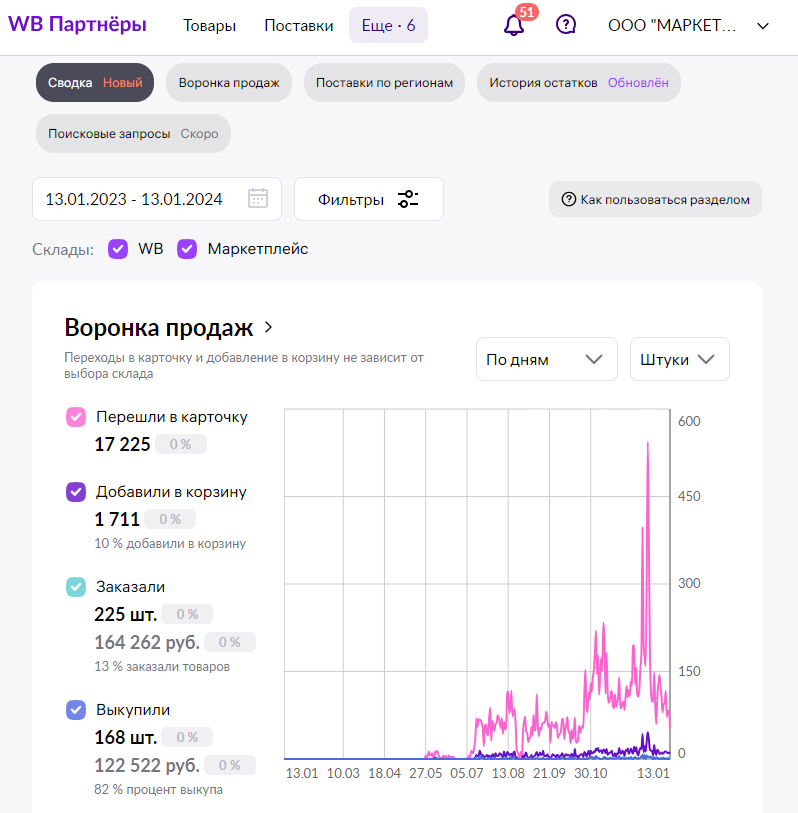The image size is (798, 813).
Task: Toggle Добавили в корзину series checkbox
Action: coord(76,492)
